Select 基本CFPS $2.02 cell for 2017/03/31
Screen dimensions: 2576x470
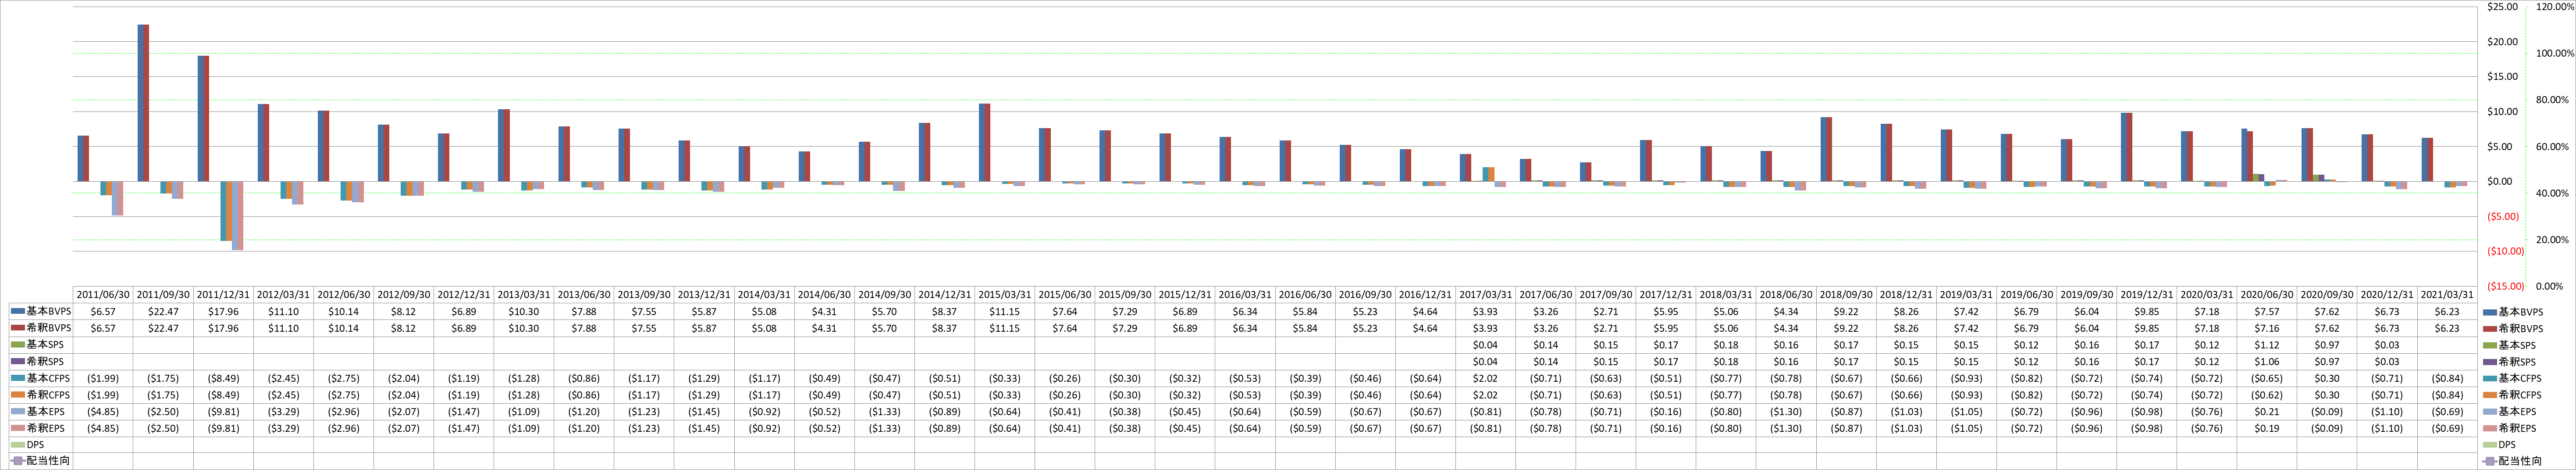(x=1487, y=378)
